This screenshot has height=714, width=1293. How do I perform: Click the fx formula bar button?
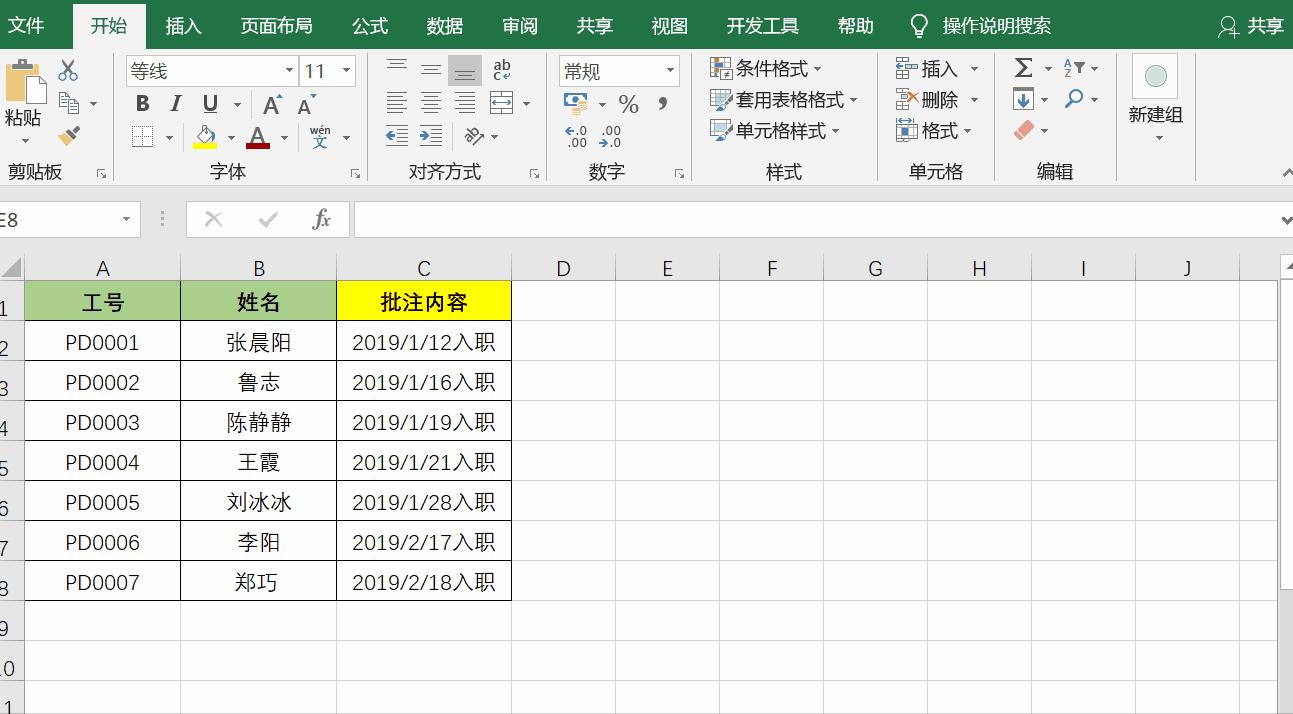click(323, 219)
